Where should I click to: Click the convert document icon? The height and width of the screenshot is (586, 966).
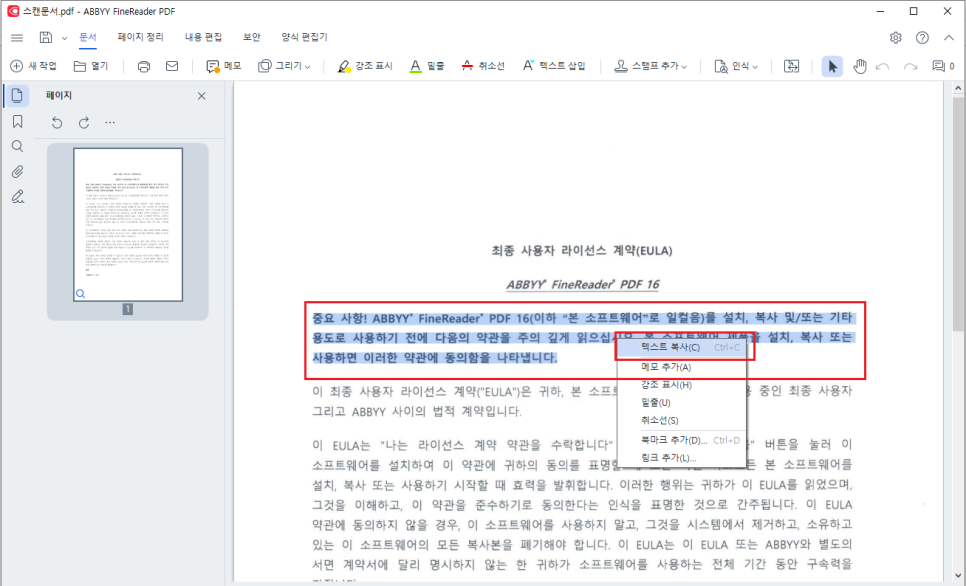[792, 66]
